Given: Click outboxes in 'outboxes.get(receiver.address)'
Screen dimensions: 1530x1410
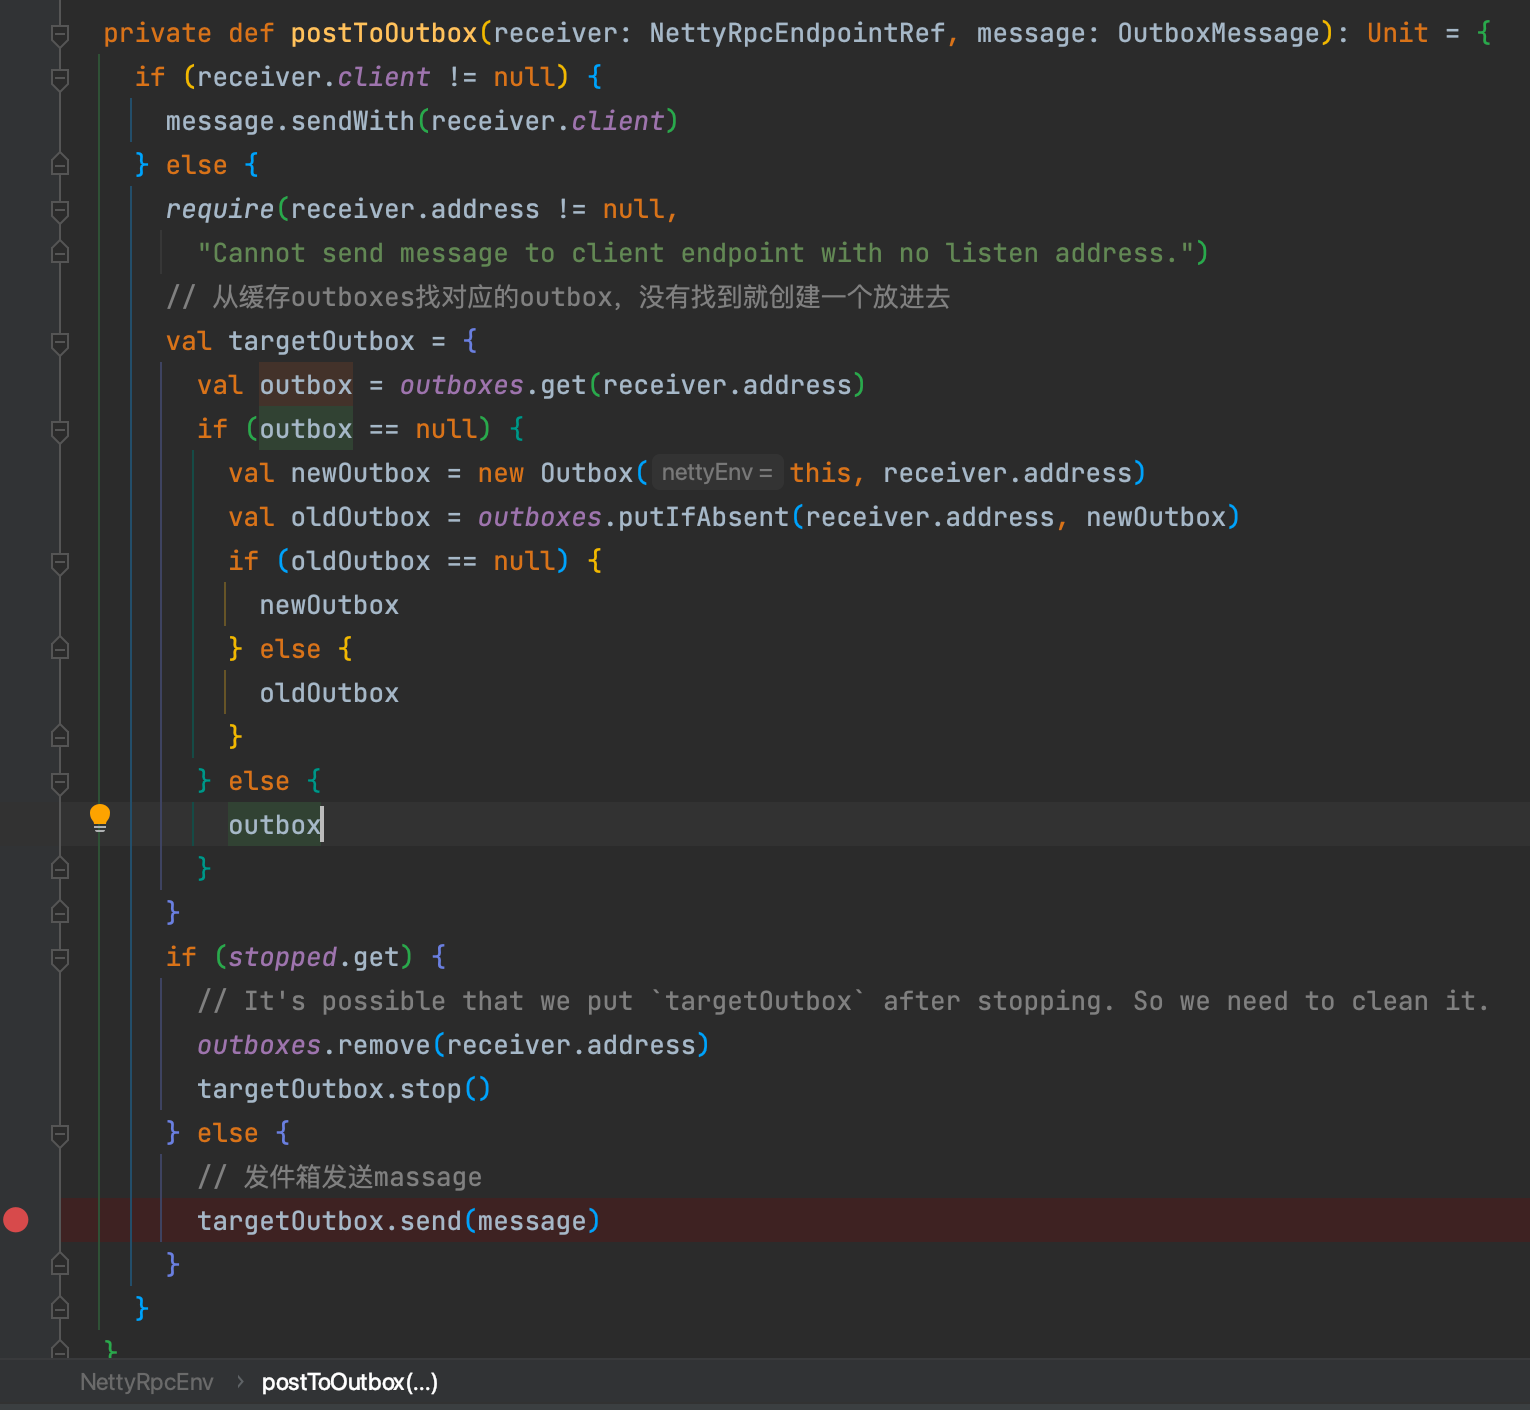Looking at the screenshot, I should (x=462, y=385).
